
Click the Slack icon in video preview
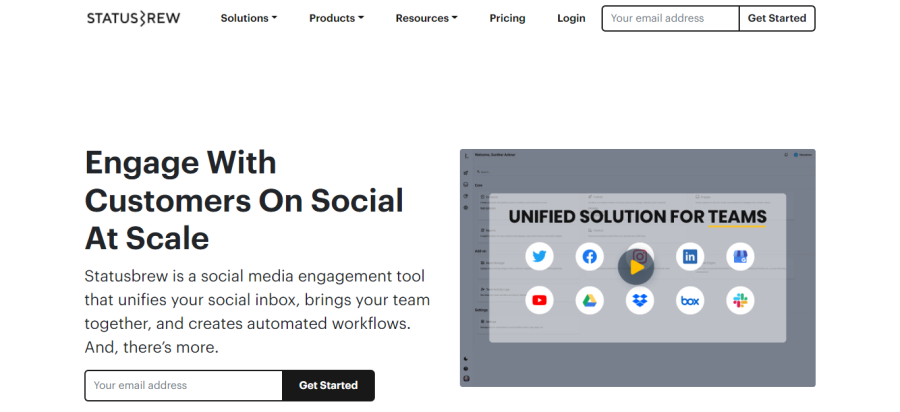[740, 300]
